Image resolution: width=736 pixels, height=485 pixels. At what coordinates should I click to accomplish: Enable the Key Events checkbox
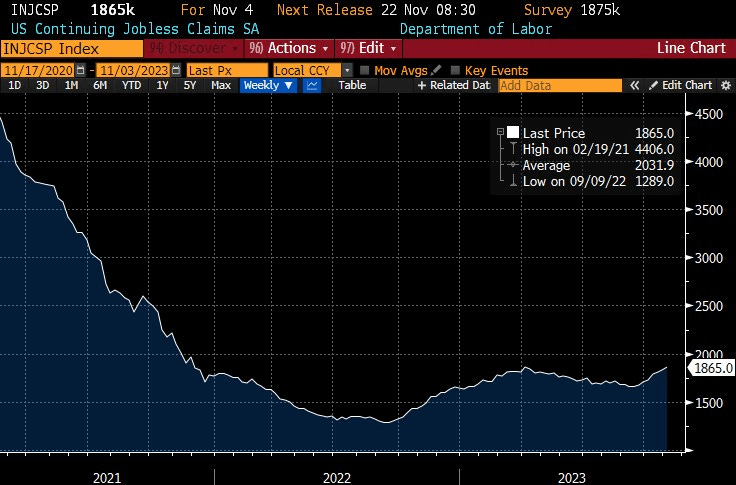pyautogui.click(x=456, y=70)
